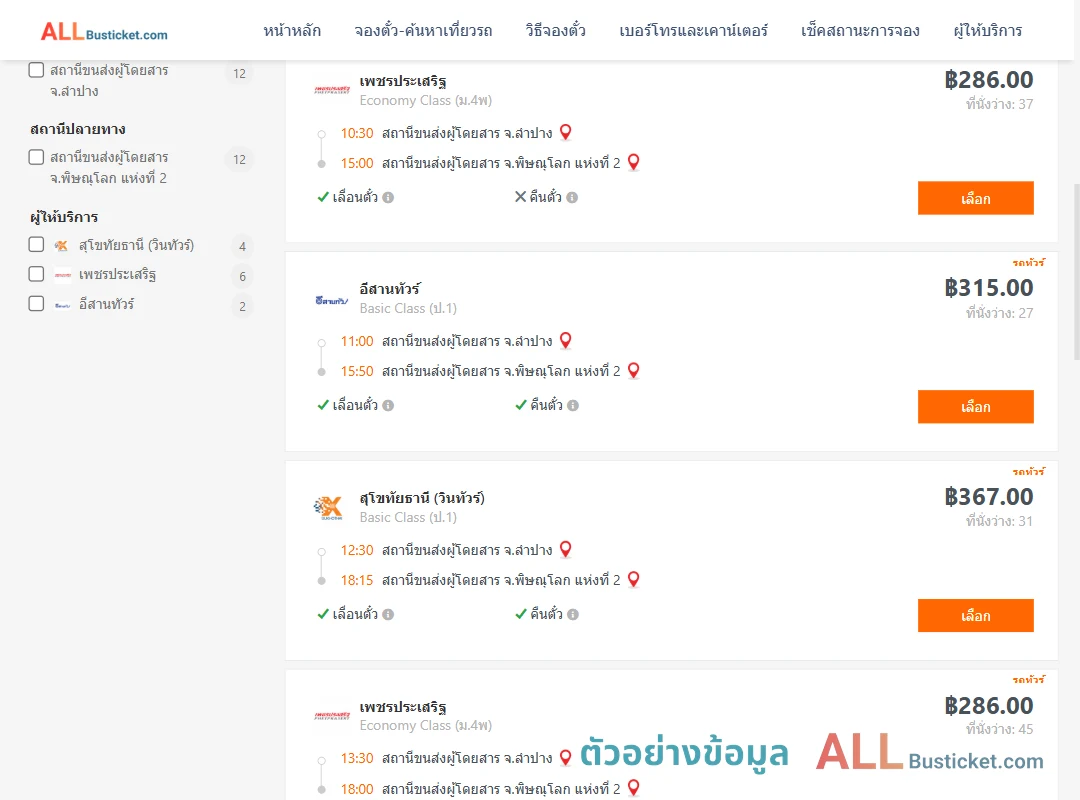Open วิธีจองตั๋ว menu item
This screenshot has width=1080, height=800.
[555, 30]
